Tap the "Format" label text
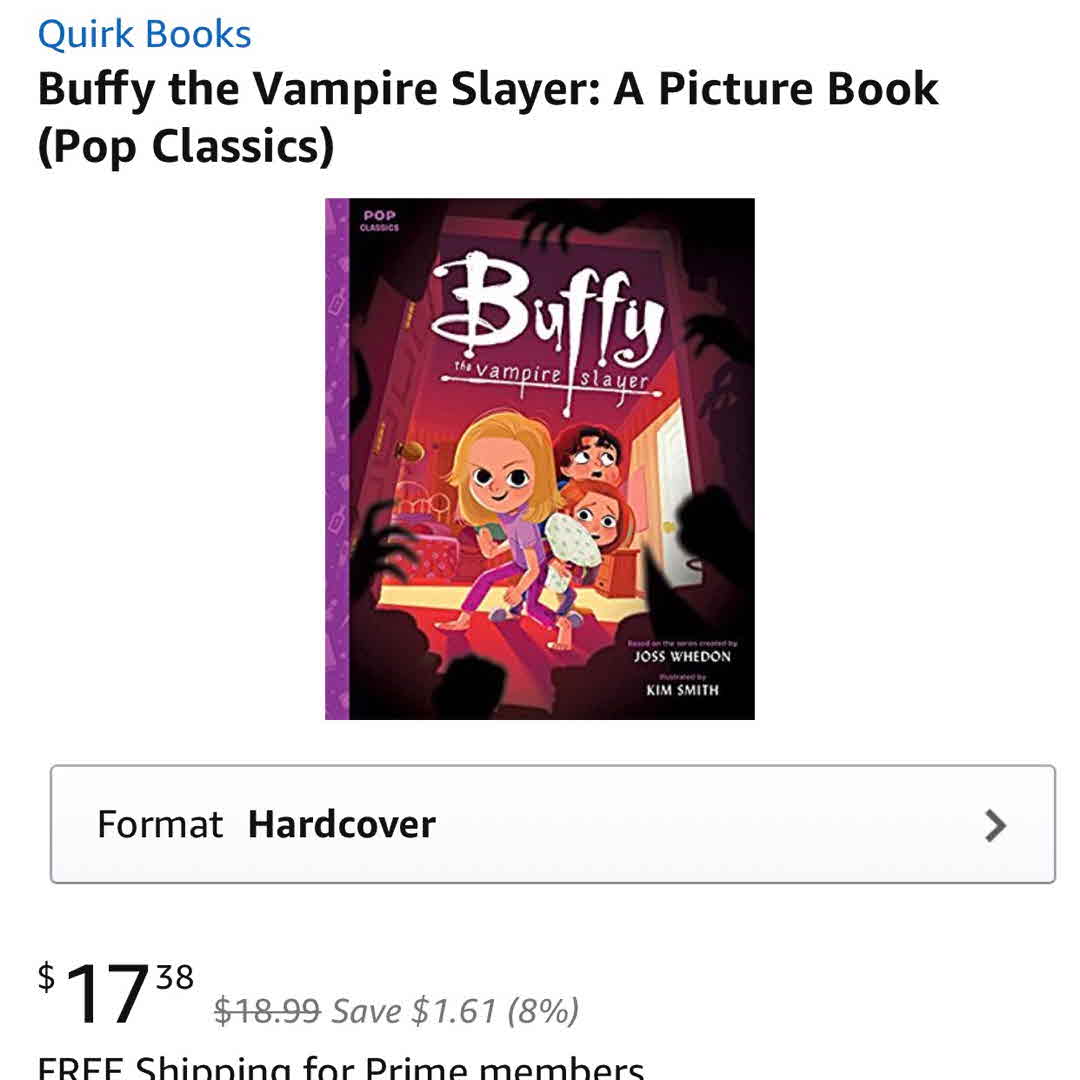Image resolution: width=1080 pixels, height=1080 pixels. tap(160, 825)
